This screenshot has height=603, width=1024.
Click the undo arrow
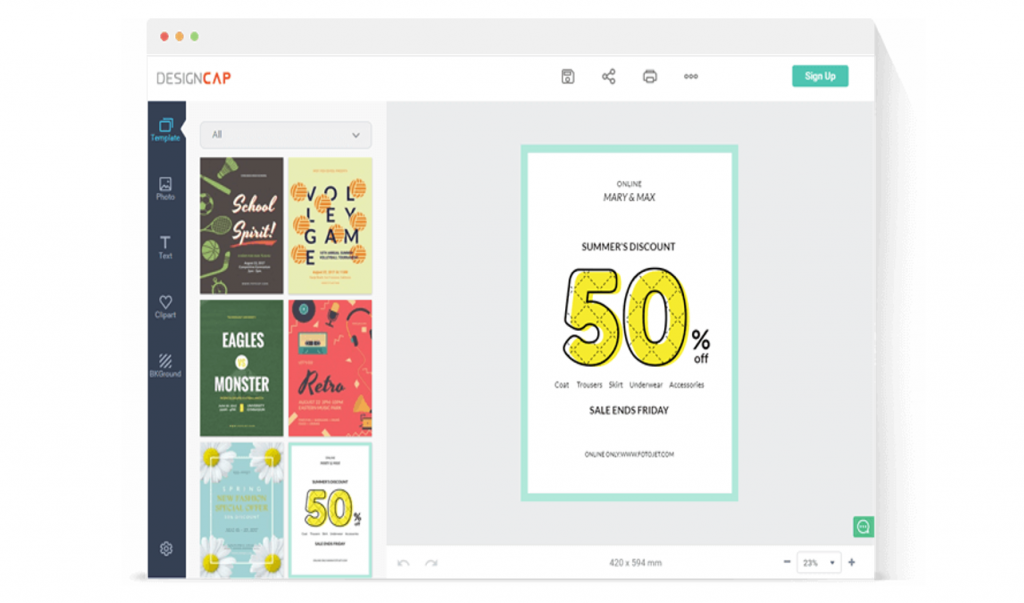coord(404,562)
